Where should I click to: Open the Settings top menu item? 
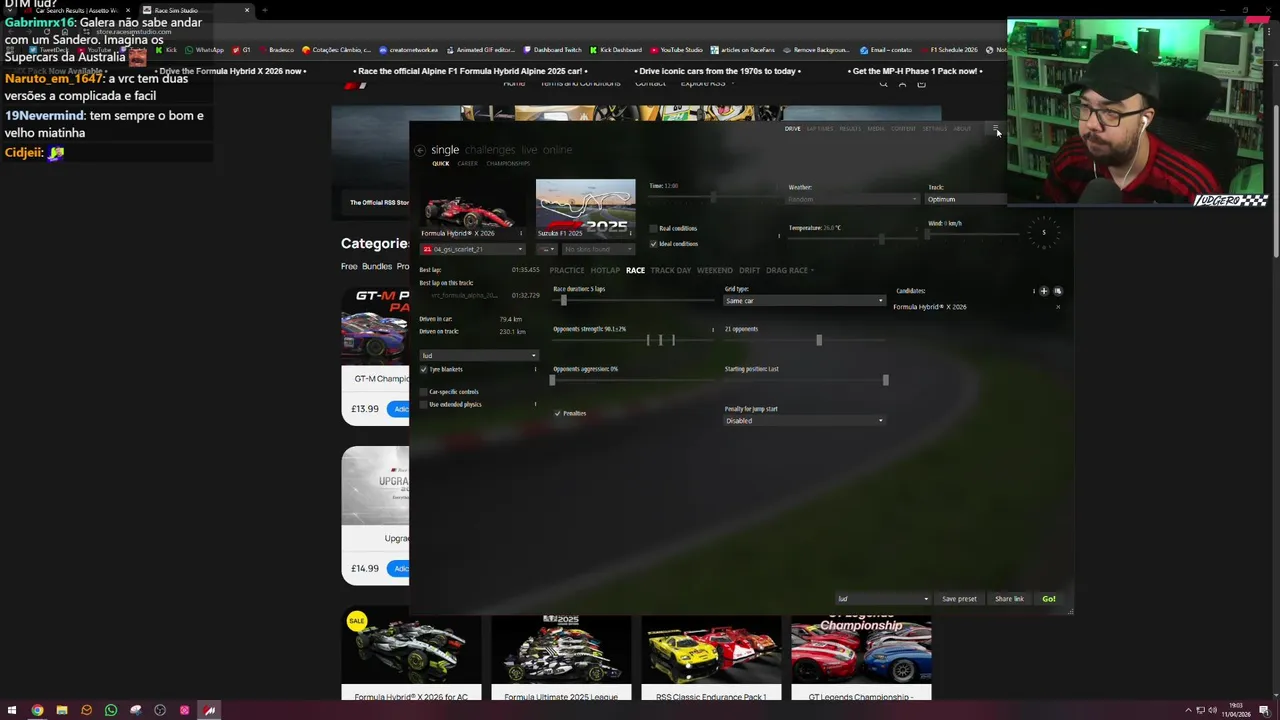(x=935, y=128)
